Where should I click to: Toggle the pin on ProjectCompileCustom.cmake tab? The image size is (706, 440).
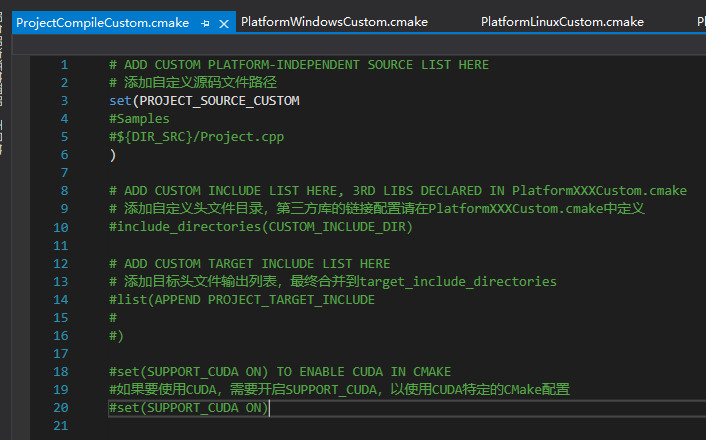(205, 22)
